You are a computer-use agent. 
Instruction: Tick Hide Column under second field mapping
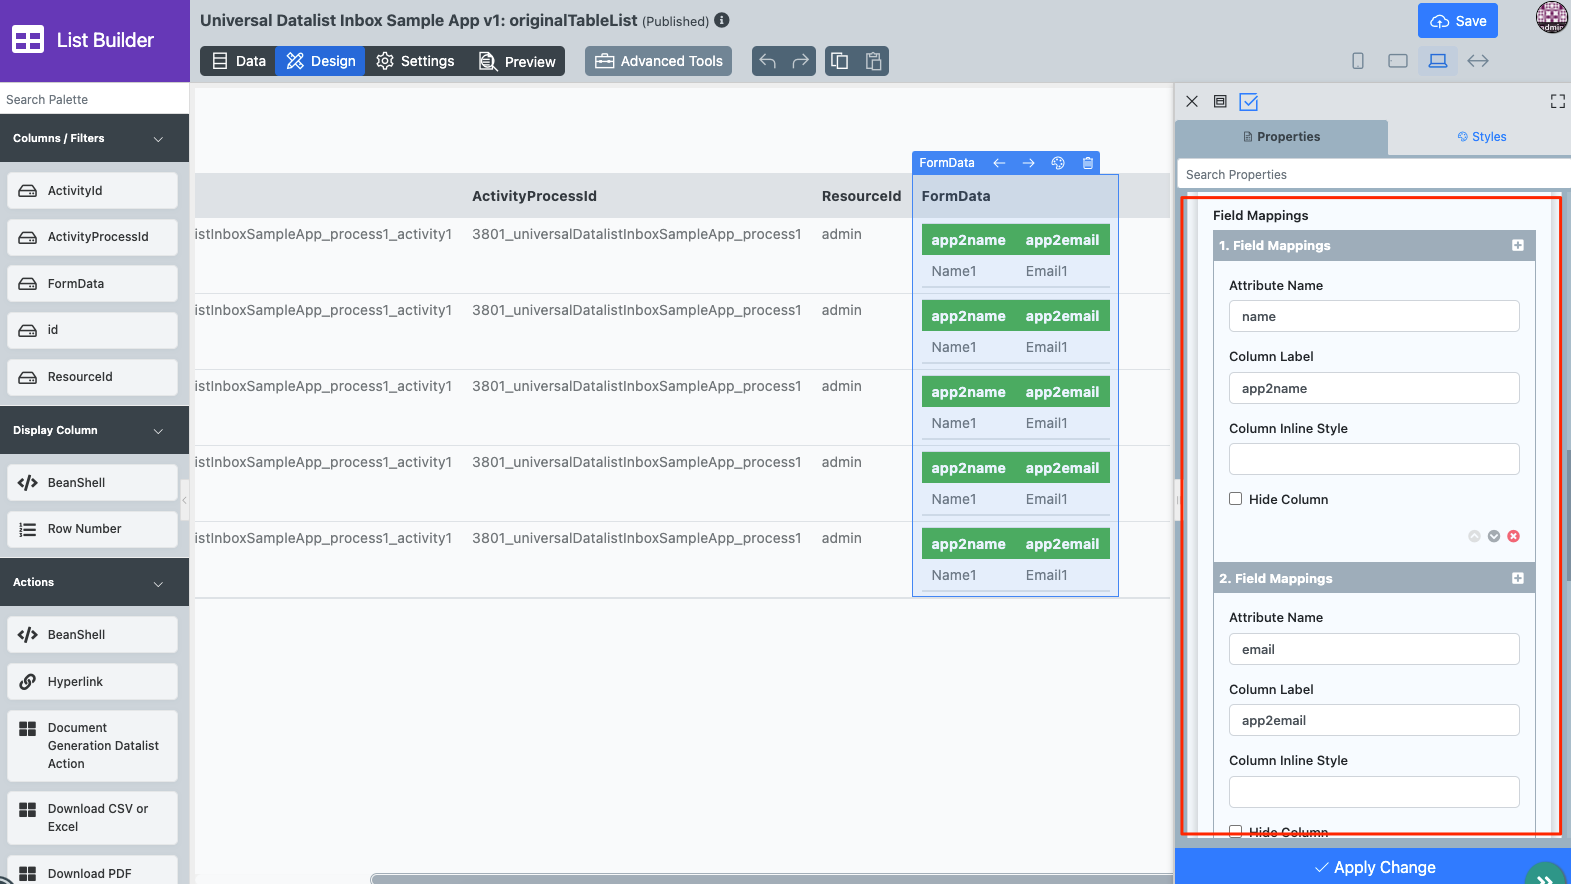point(1236,831)
